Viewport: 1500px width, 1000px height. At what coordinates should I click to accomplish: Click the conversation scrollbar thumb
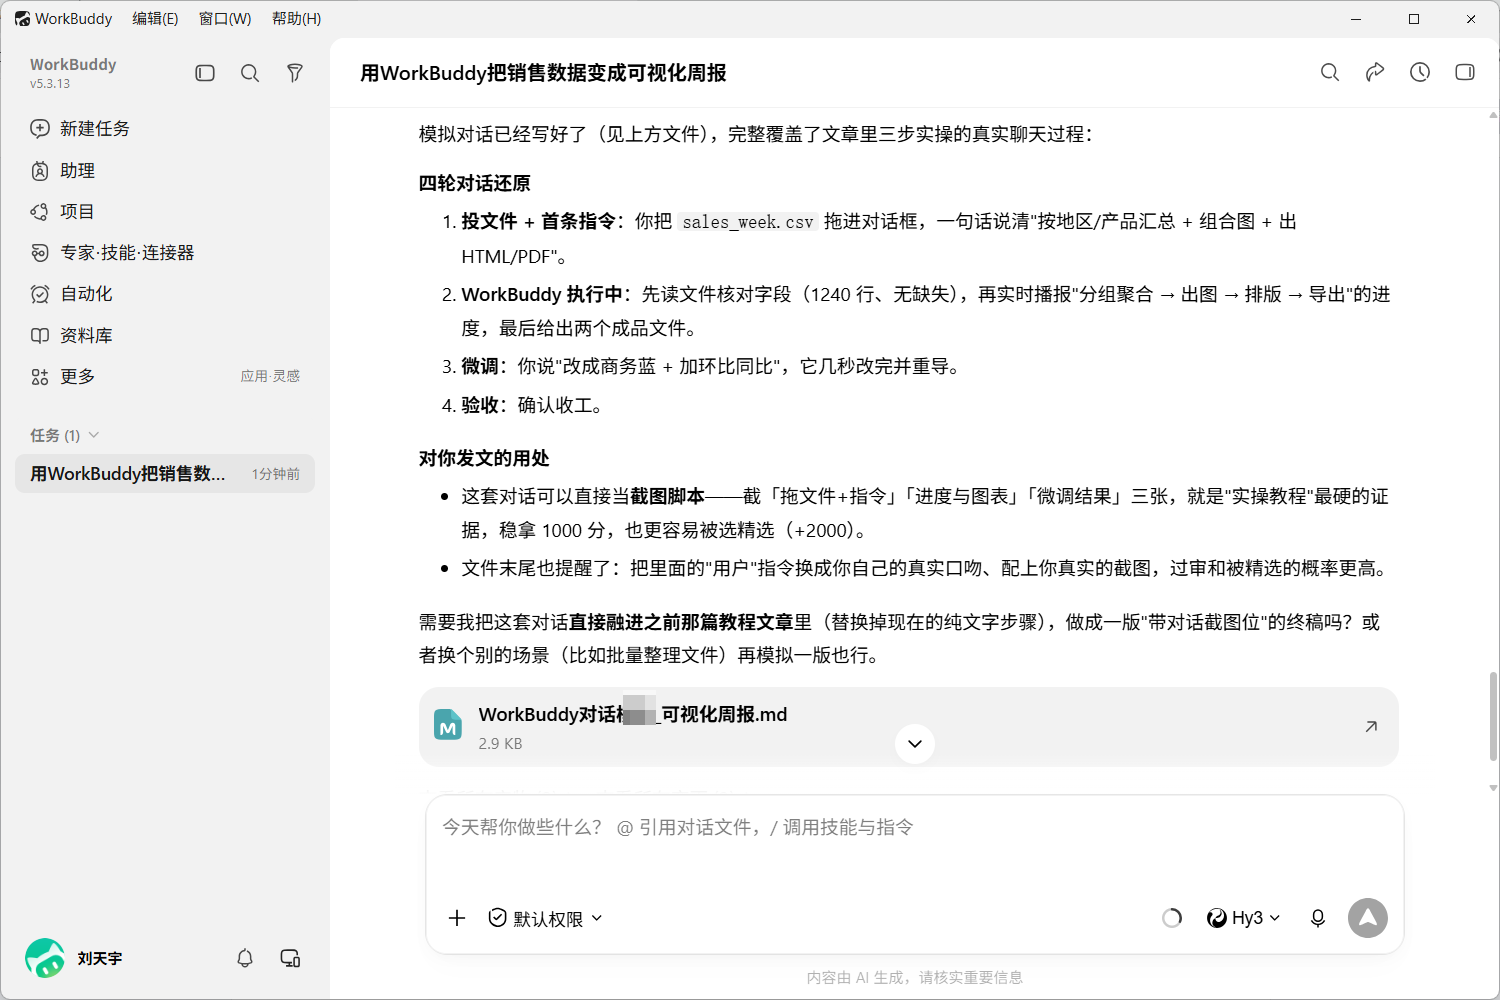1493,716
